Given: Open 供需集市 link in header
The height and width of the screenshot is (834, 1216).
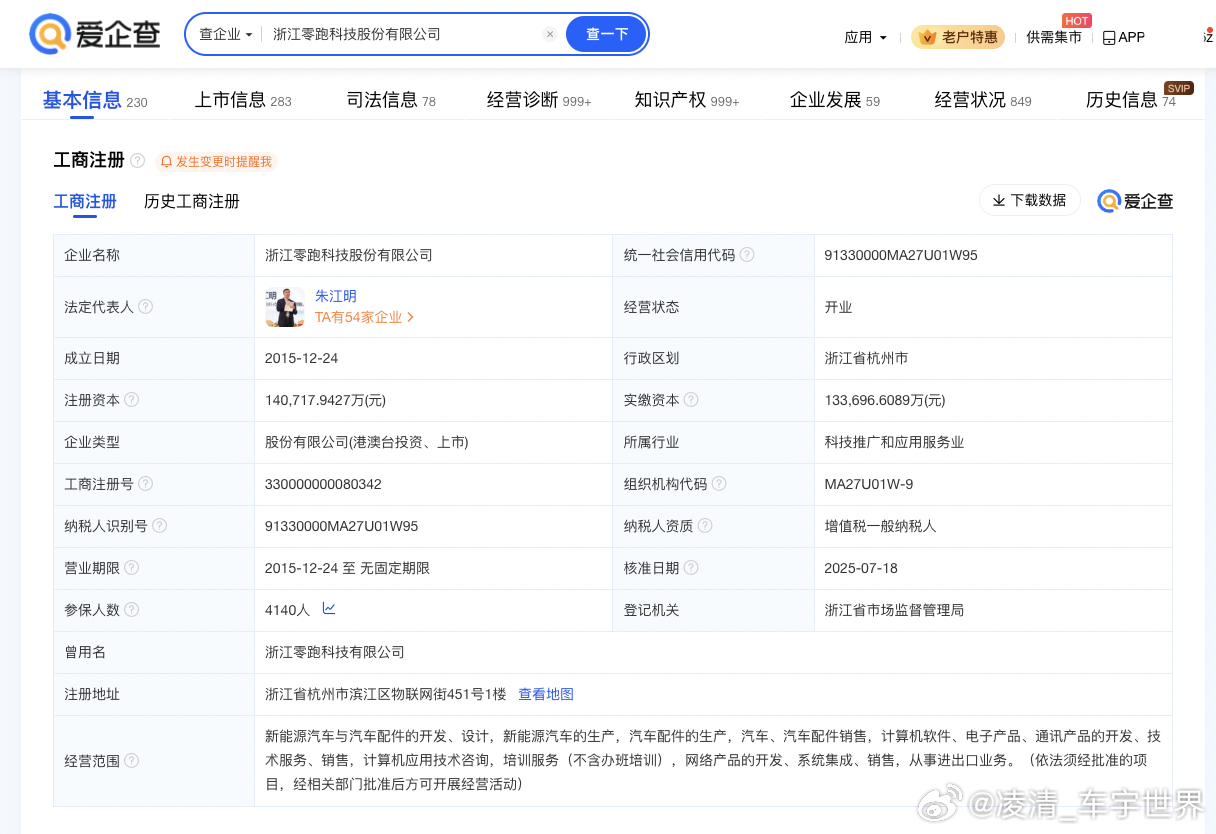Looking at the screenshot, I should pos(1054,37).
